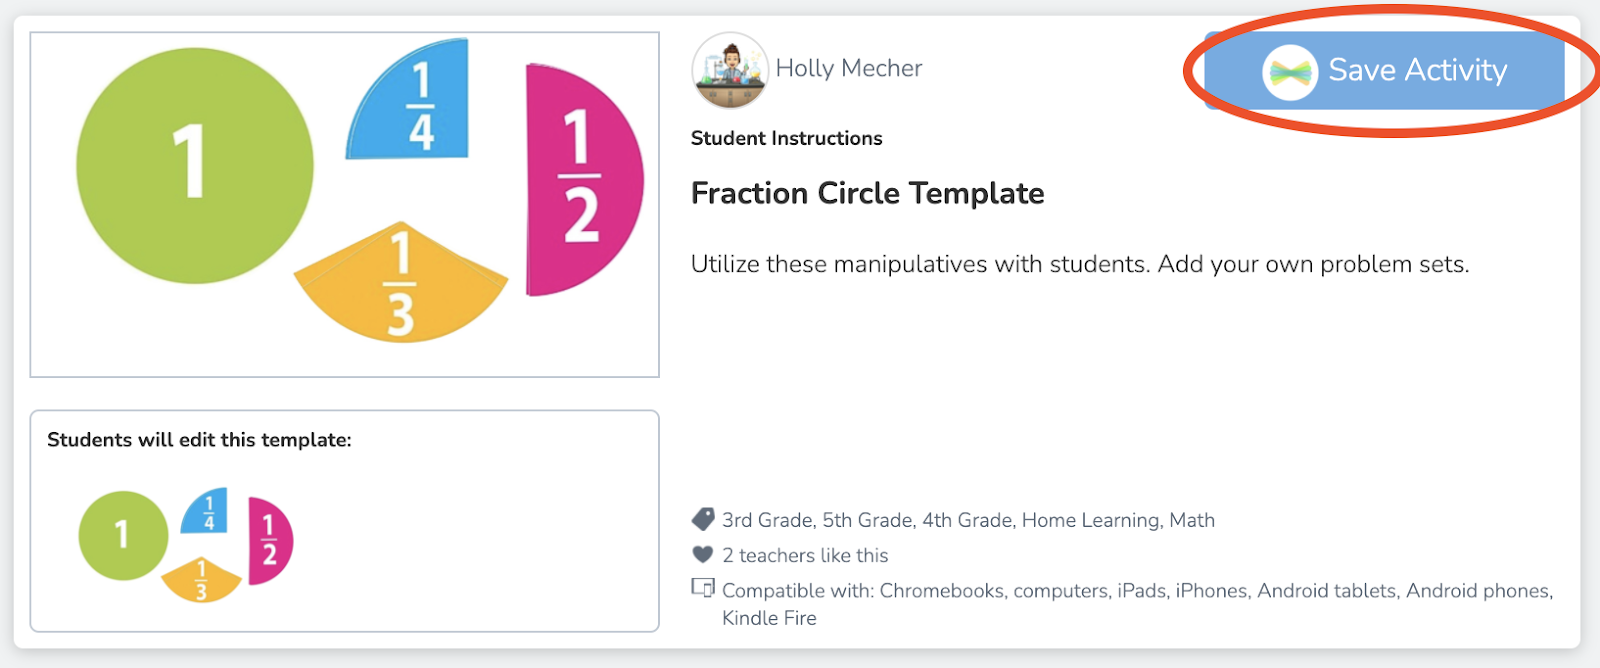Click "Students will edit this template" label
1600x668 pixels.
click(199, 440)
